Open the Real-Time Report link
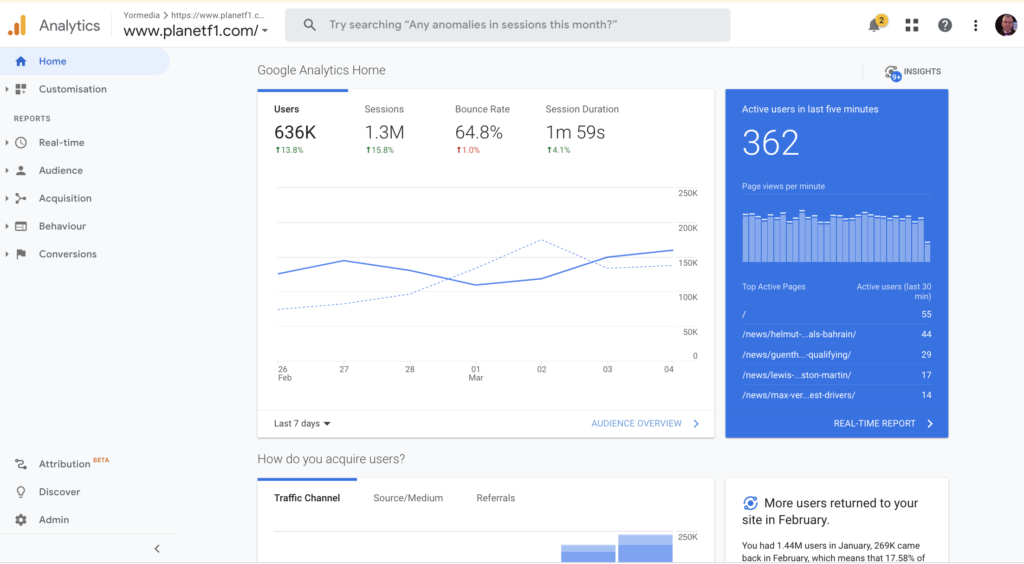 coord(874,424)
